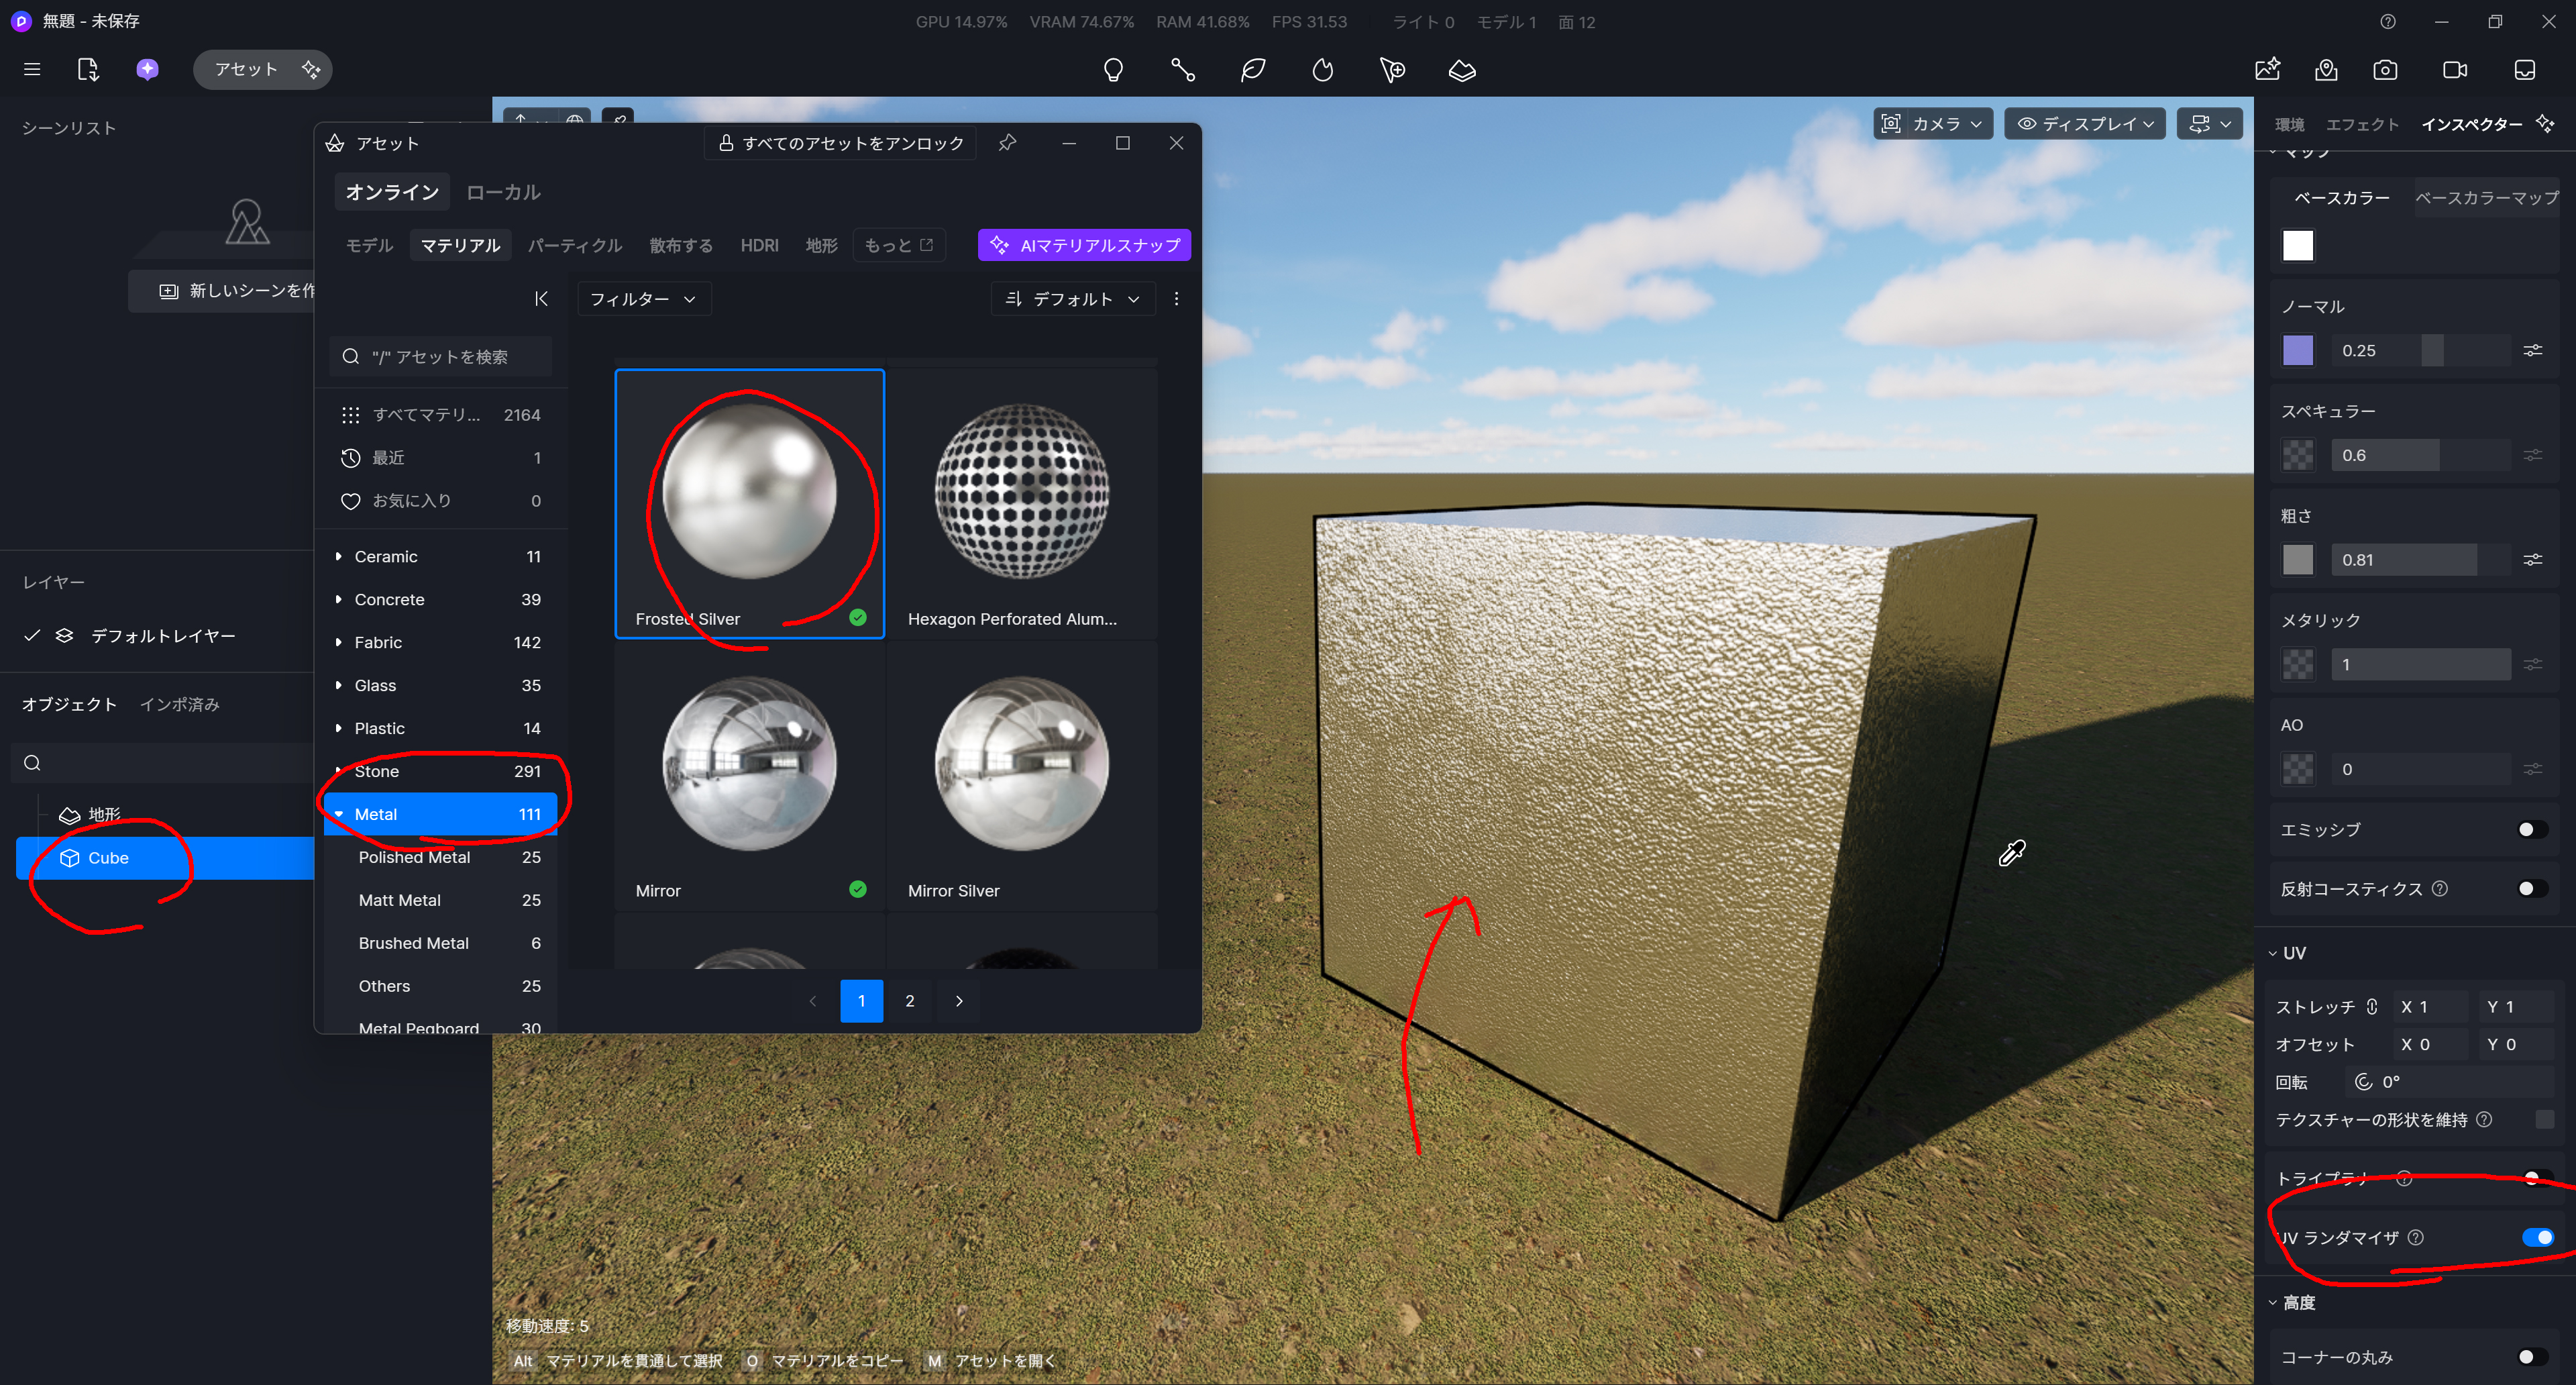Enable the エミッシブ toggle
Viewport: 2576px width, 1385px height.
2531,830
